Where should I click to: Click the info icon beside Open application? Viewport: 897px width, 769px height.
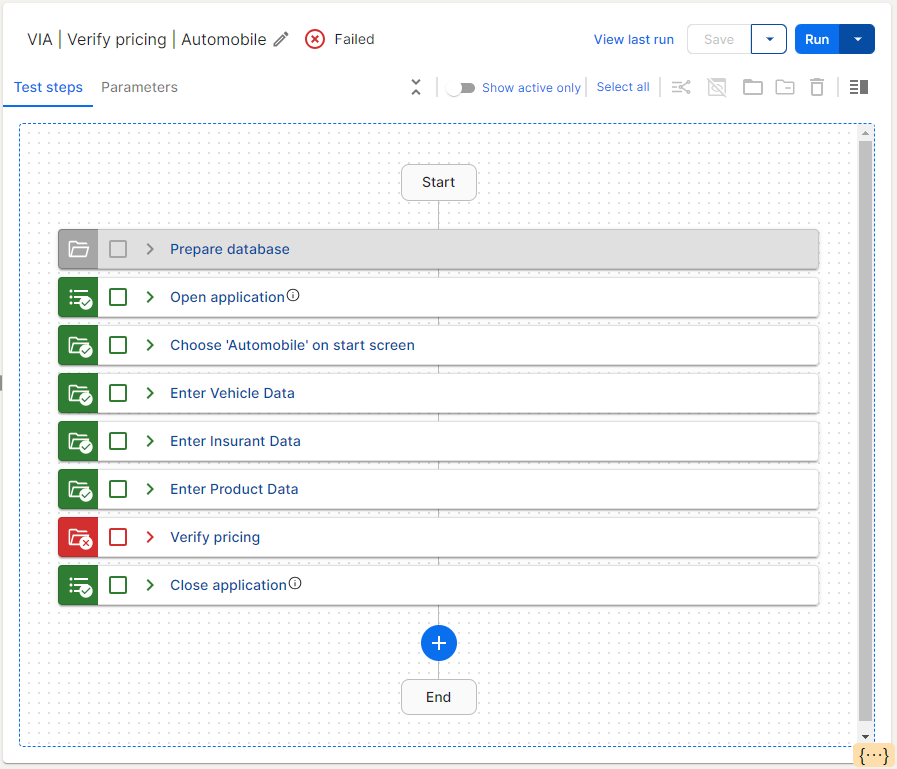click(294, 296)
